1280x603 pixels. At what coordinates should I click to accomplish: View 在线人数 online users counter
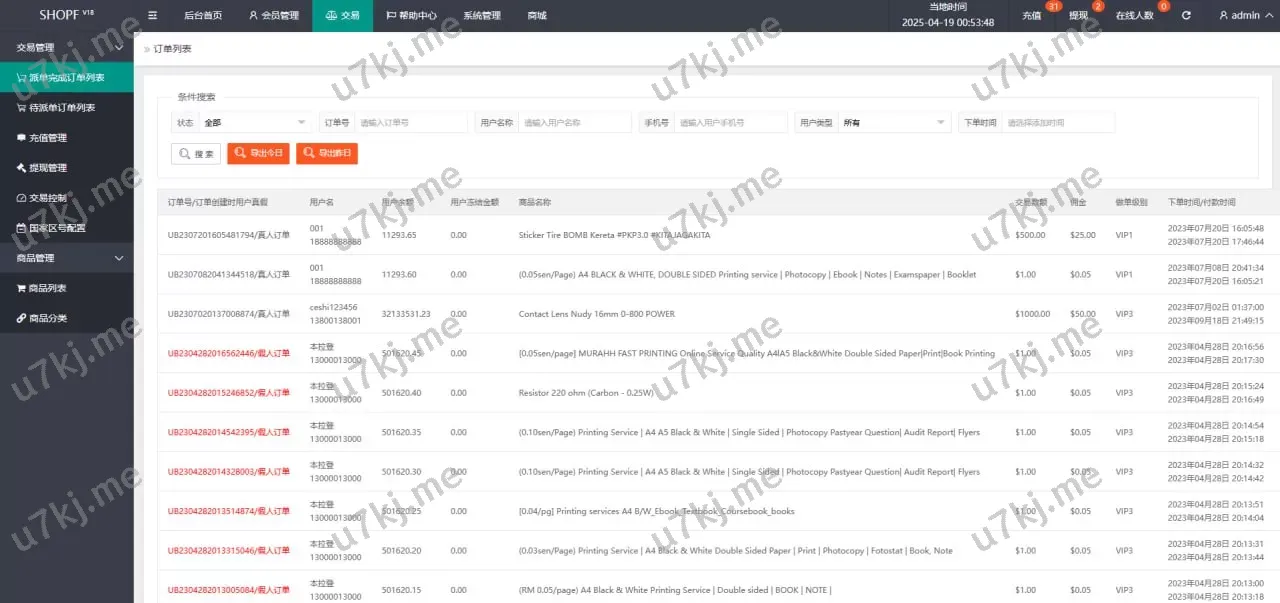point(1134,16)
